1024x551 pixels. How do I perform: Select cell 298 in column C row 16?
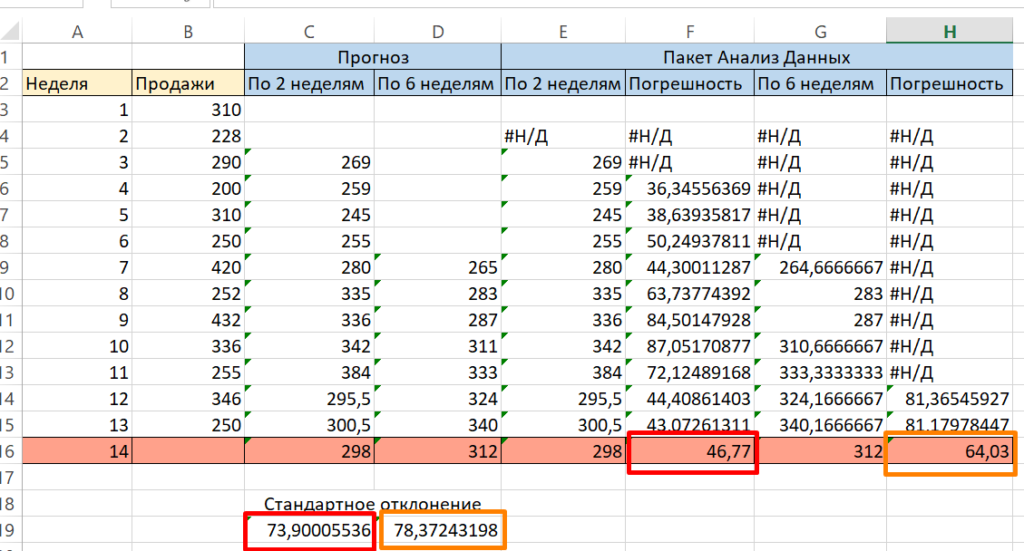310,451
